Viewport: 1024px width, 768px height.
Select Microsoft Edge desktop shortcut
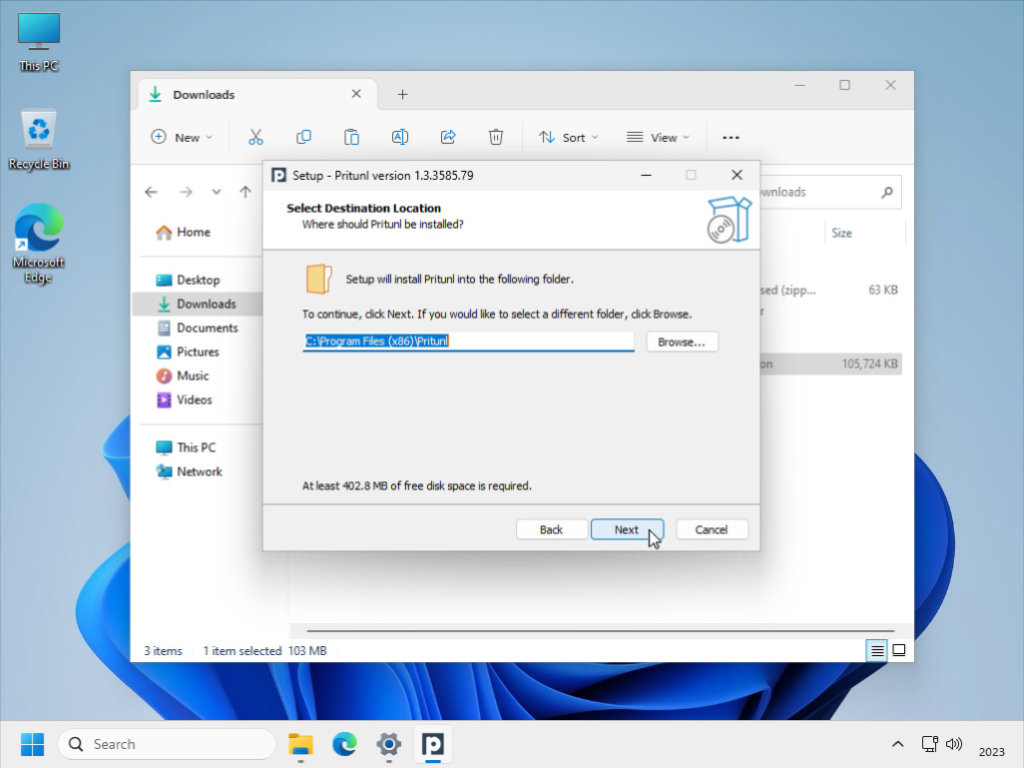(x=39, y=244)
